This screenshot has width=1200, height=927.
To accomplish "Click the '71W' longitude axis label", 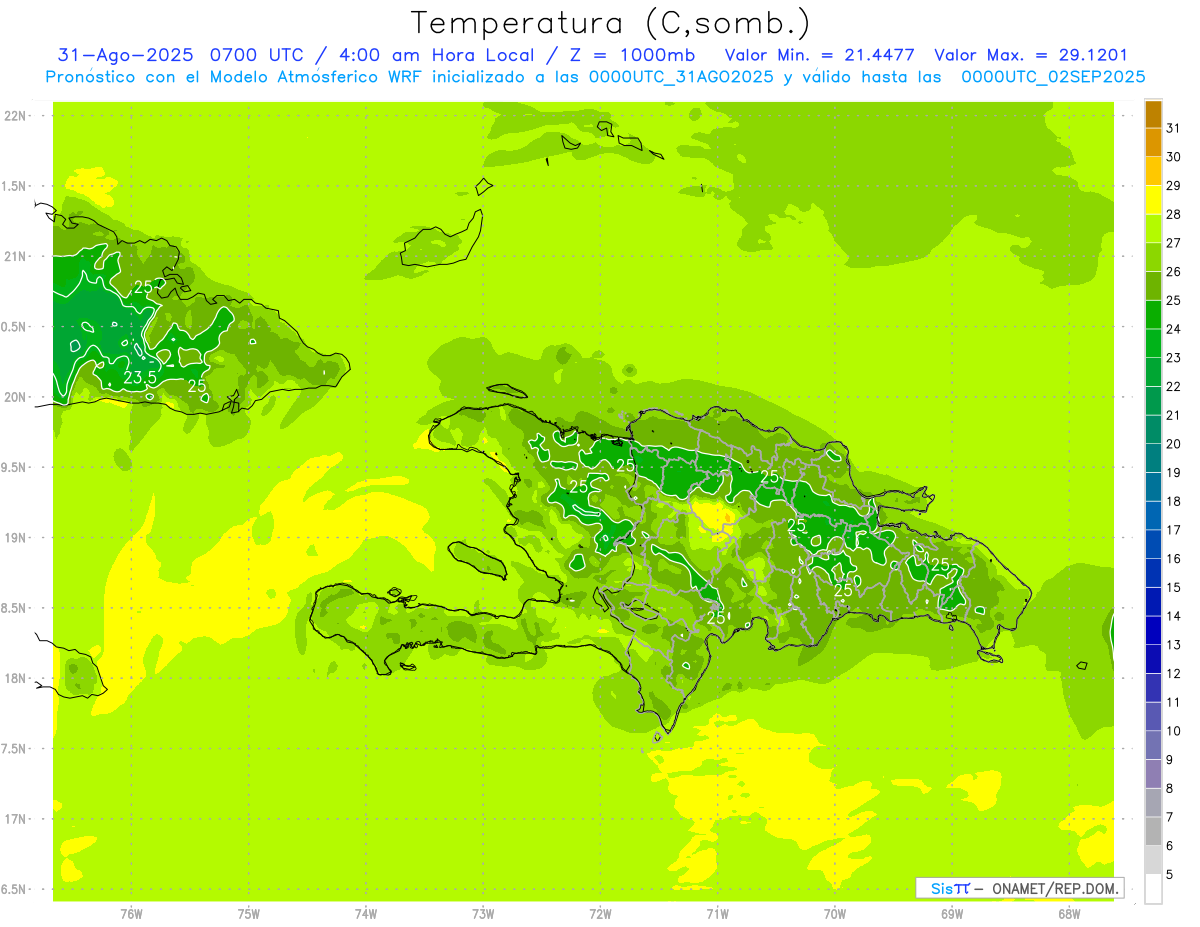I will click(717, 914).
